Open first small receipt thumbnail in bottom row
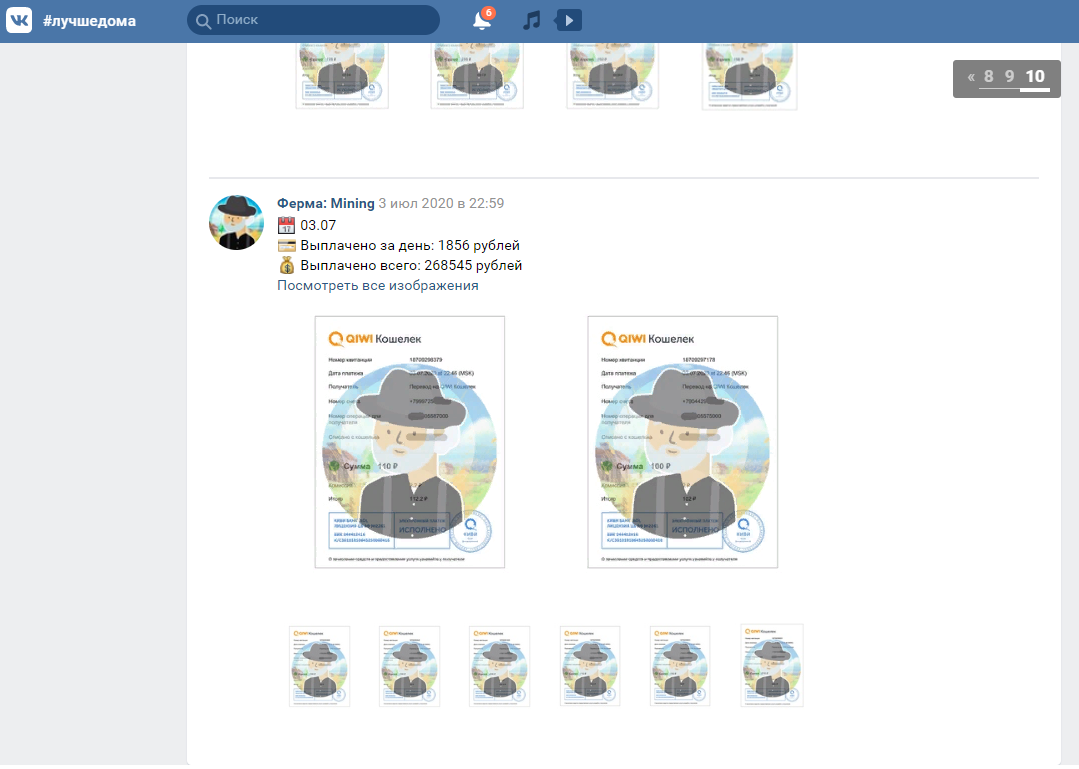1079x769 pixels. 319,666
